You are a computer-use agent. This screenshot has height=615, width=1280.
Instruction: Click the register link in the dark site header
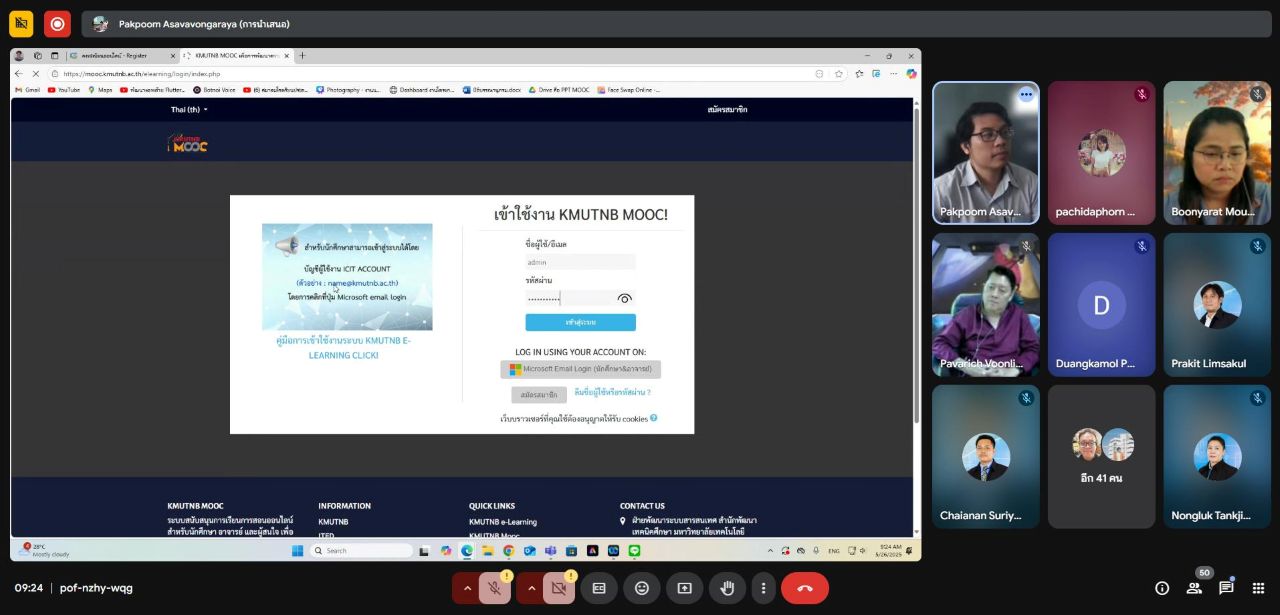click(727, 109)
